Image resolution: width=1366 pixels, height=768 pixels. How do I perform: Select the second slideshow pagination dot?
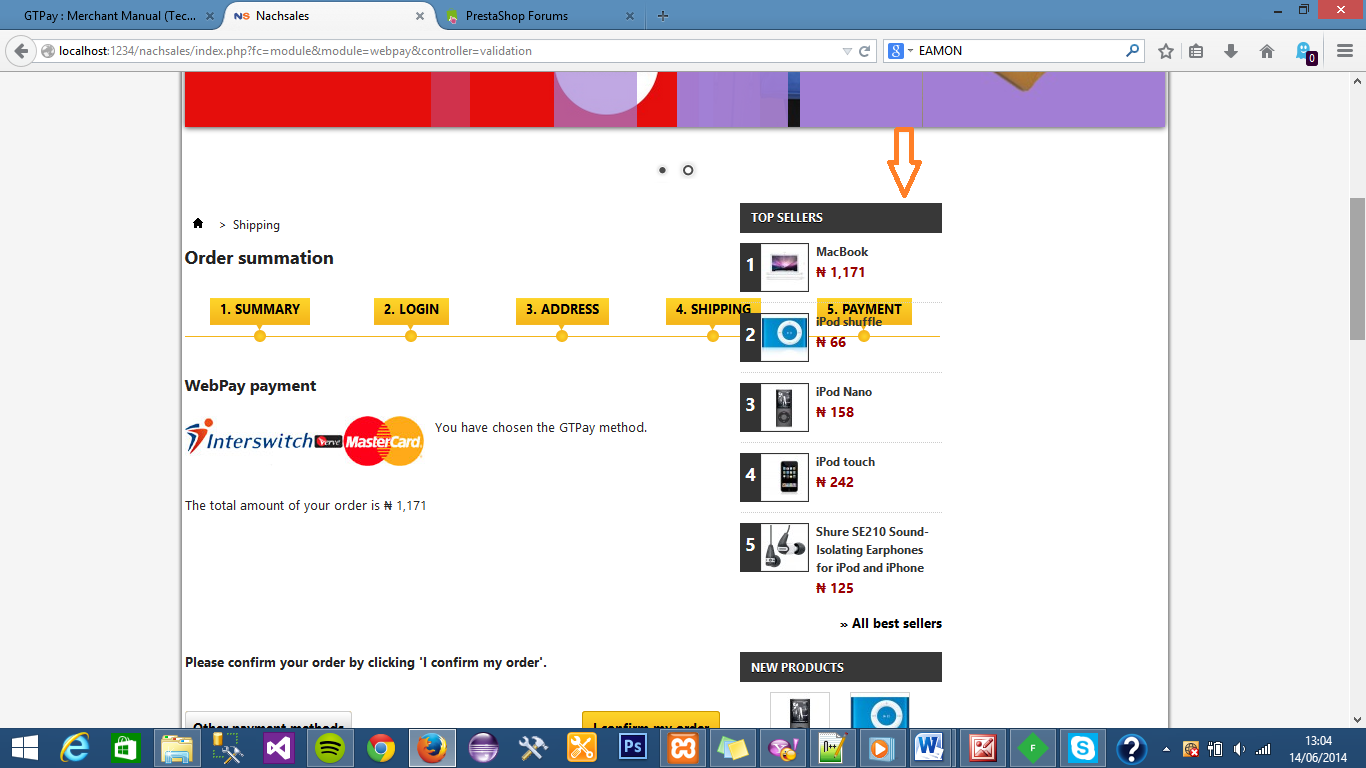pyautogui.click(x=688, y=170)
